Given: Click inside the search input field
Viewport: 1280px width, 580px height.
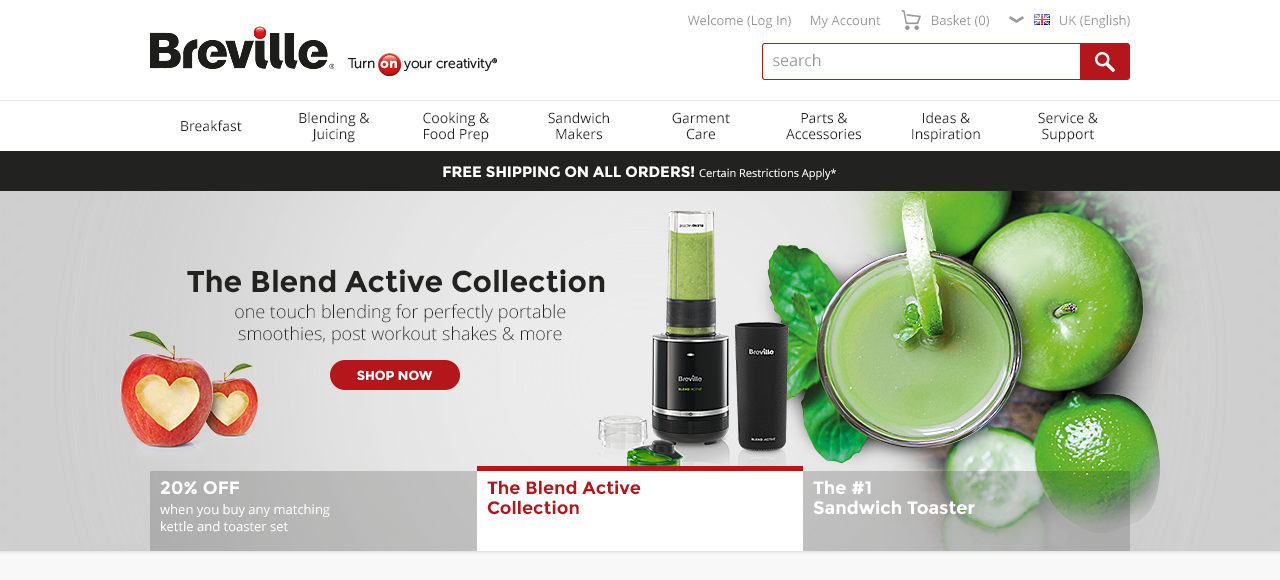Looking at the screenshot, I should tap(921, 61).
